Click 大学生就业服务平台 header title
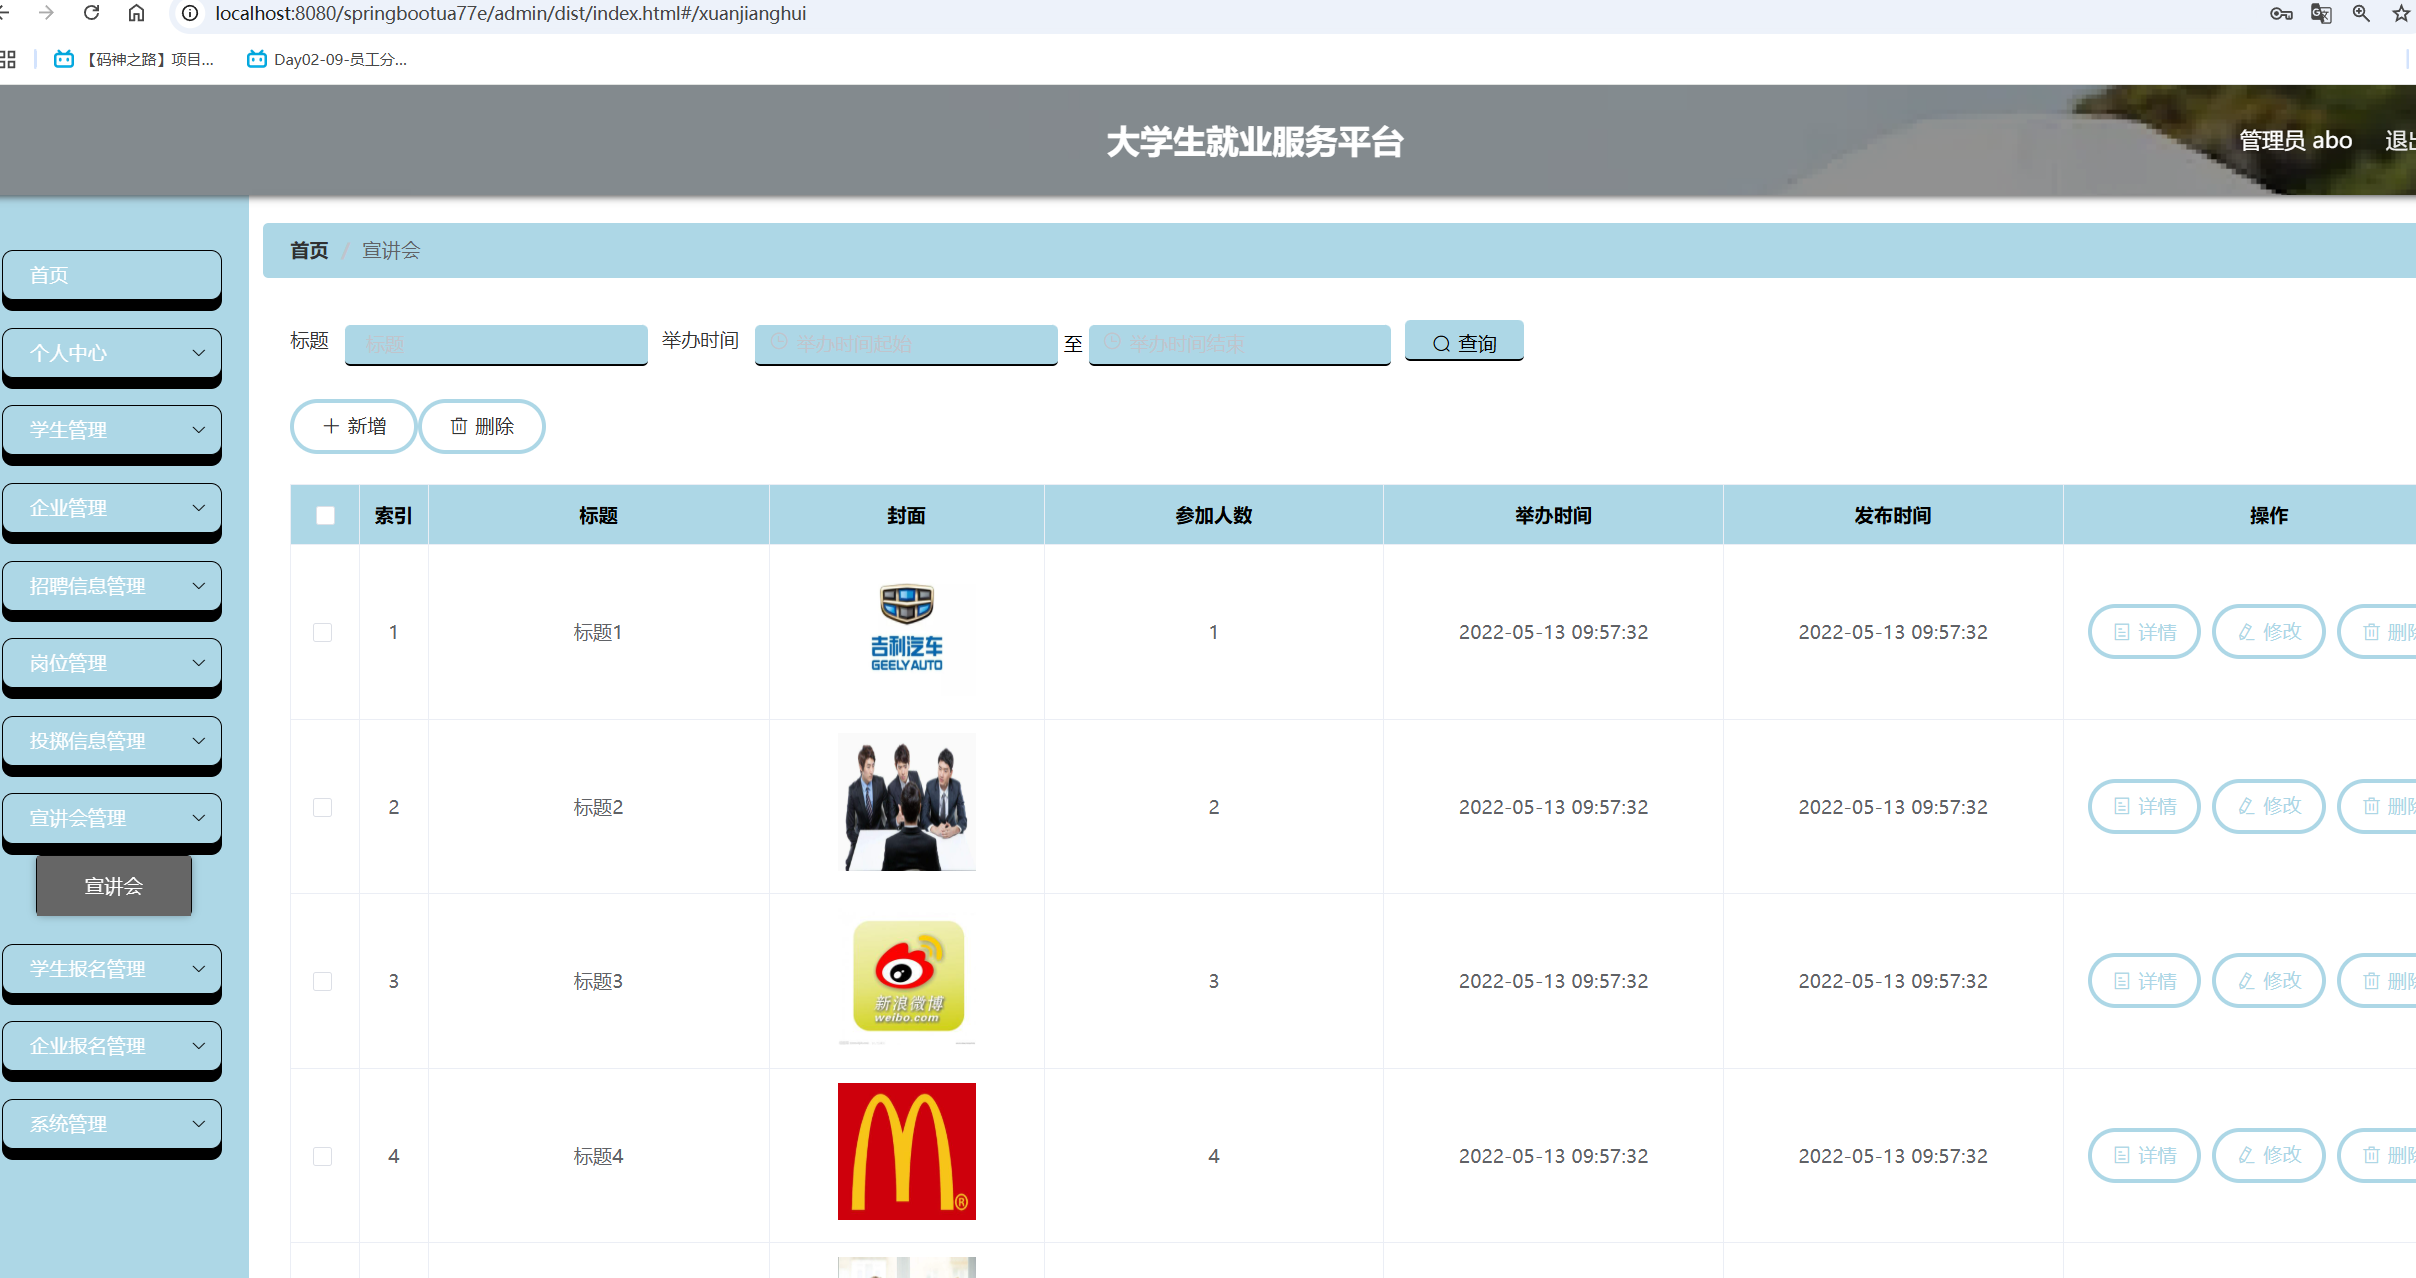2416x1278 pixels. [x=1255, y=142]
